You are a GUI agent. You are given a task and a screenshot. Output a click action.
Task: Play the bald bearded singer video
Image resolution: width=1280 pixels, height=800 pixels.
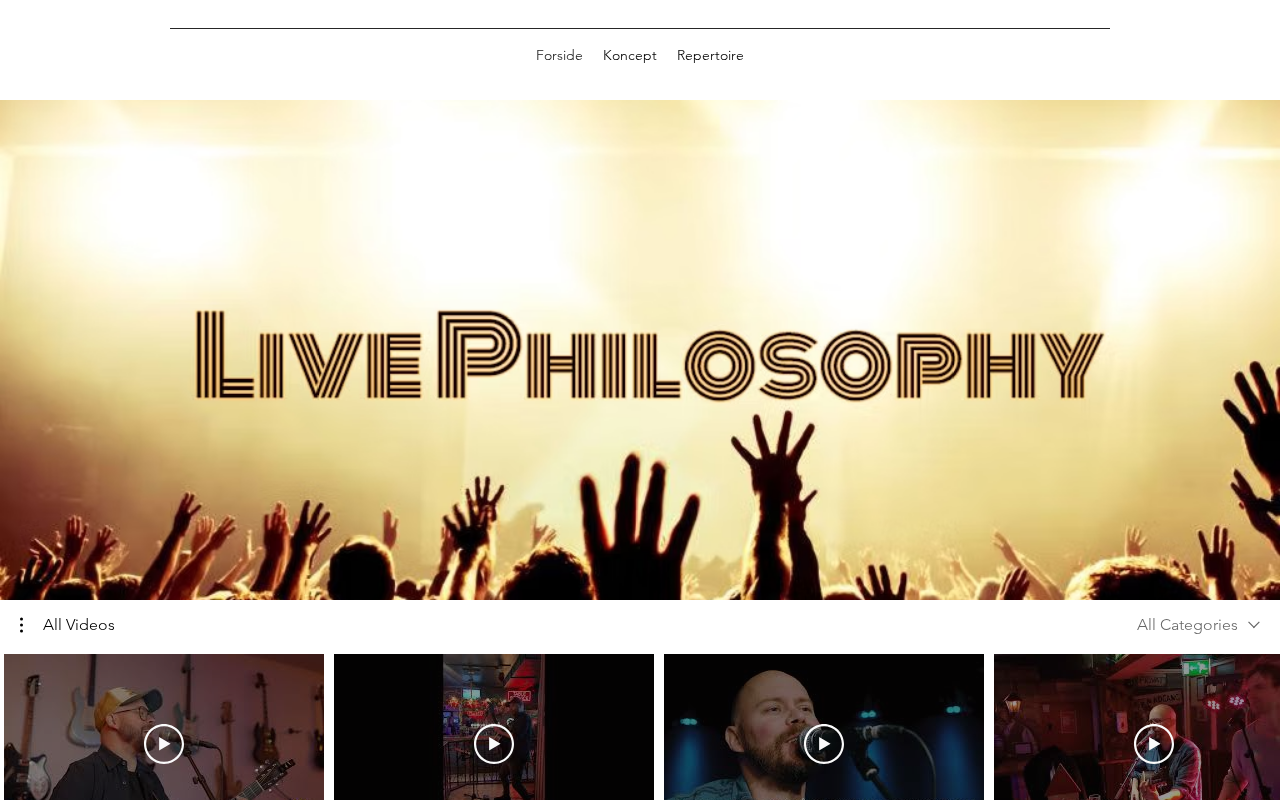tap(824, 744)
